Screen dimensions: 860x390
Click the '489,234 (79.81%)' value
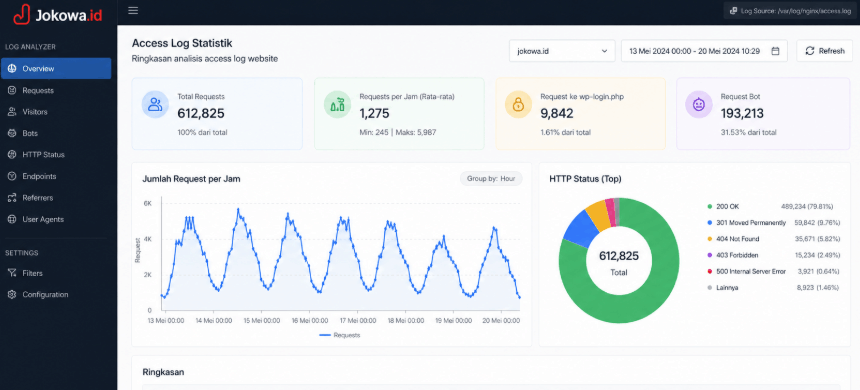(807, 207)
